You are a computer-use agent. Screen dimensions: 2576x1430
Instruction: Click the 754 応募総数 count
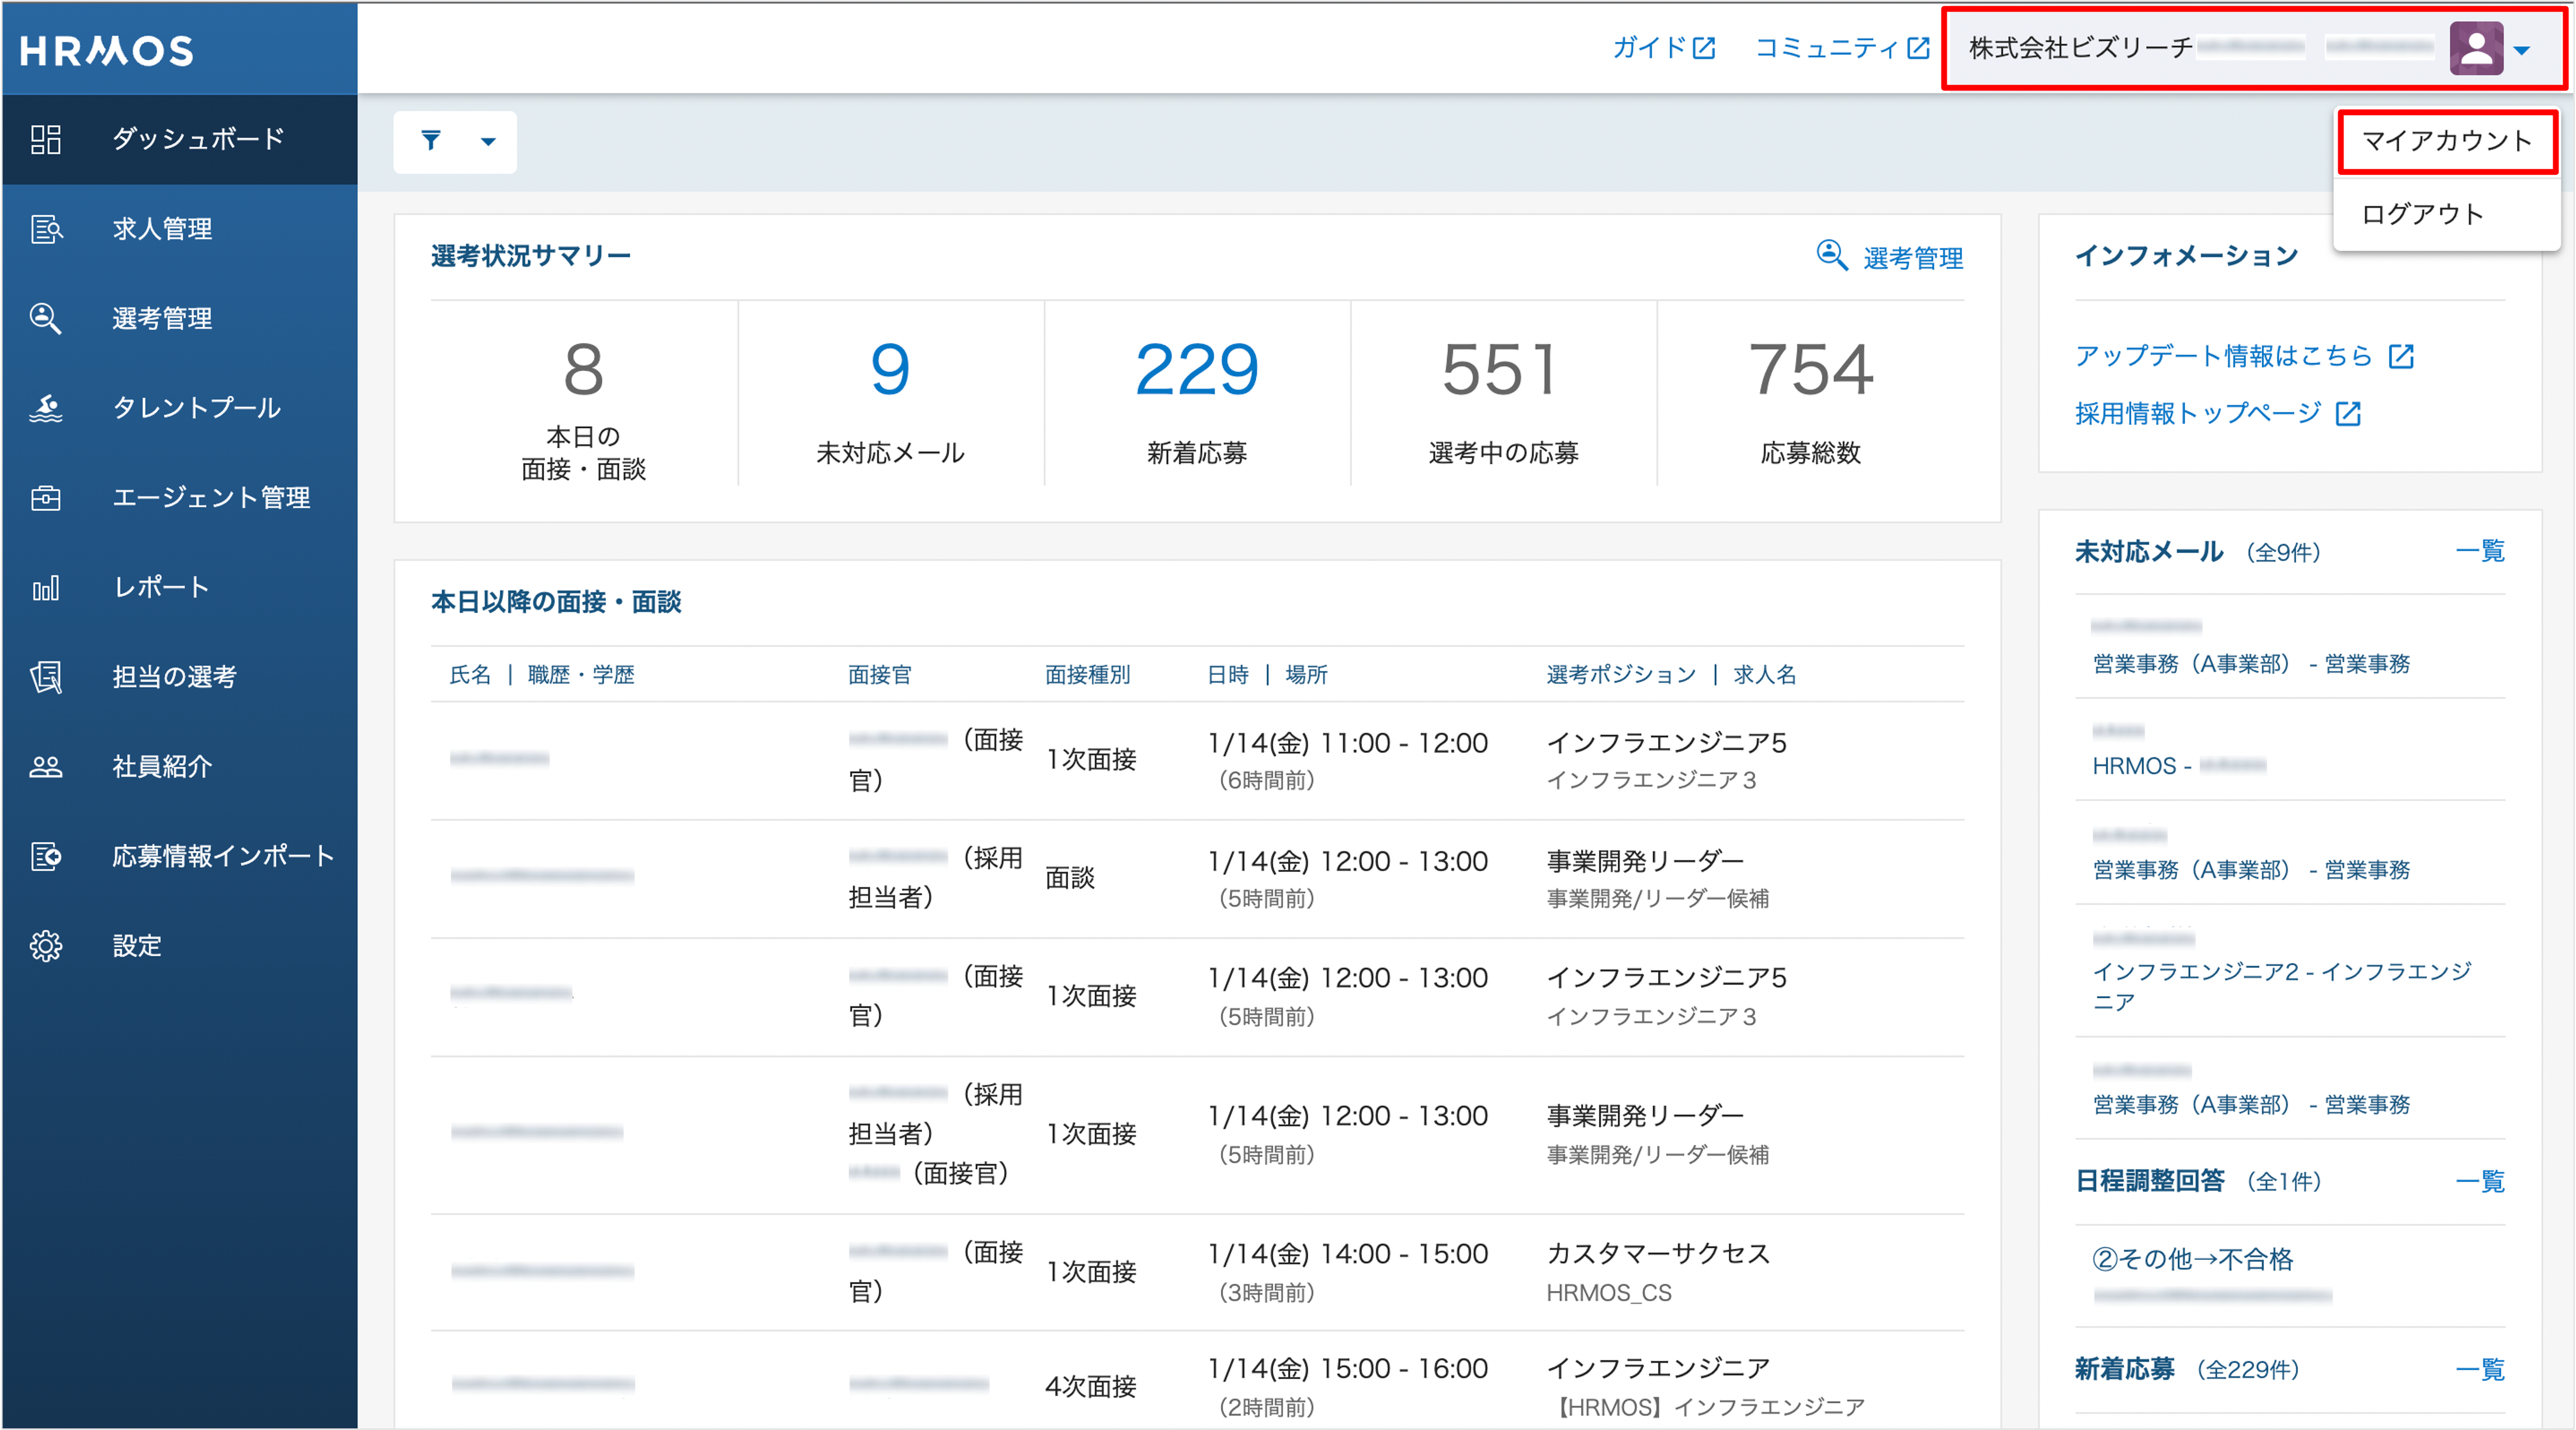tap(1811, 369)
